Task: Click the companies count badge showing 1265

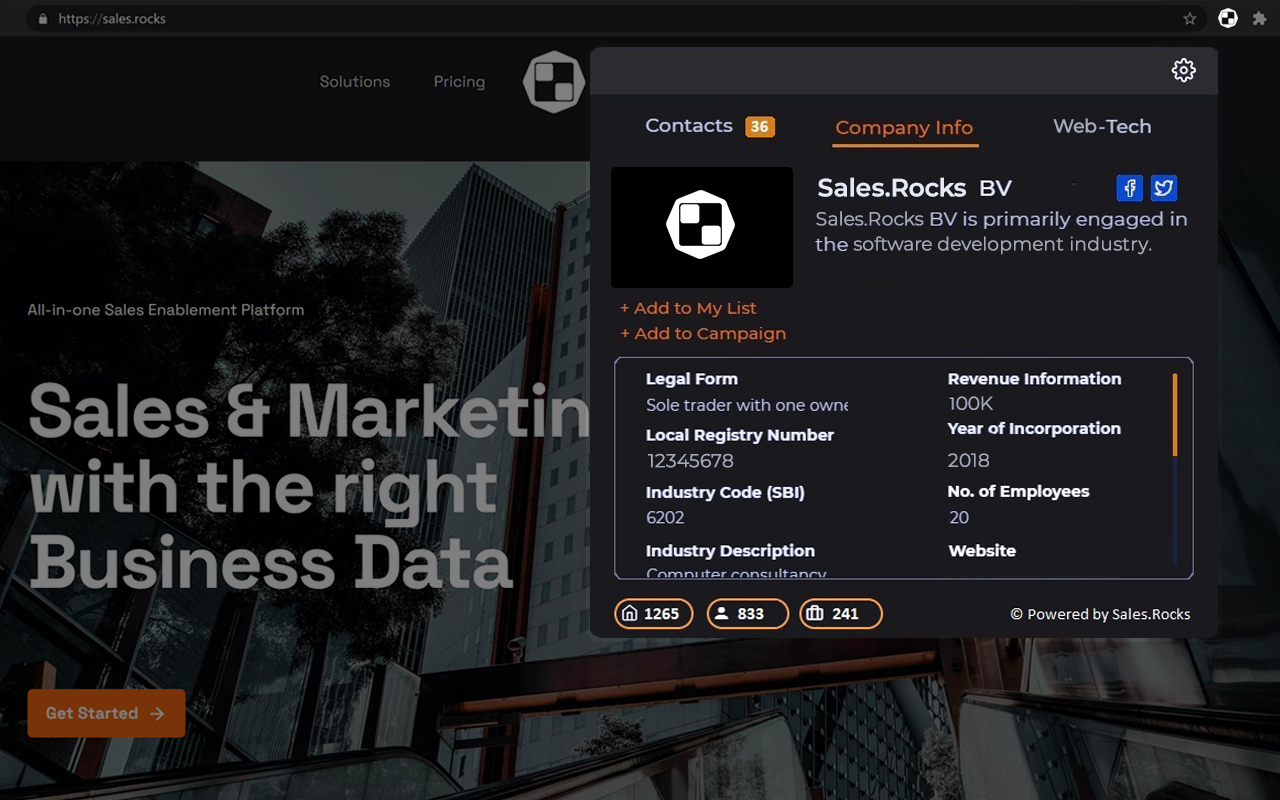Action: pos(653,613)
